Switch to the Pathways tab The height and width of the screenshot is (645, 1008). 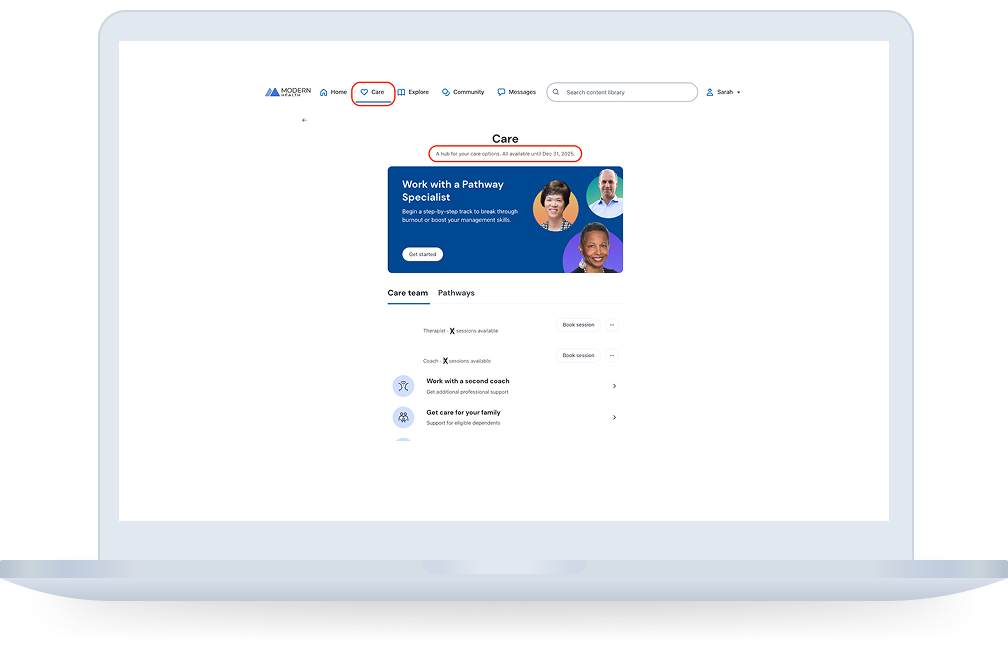coord(456,293)
